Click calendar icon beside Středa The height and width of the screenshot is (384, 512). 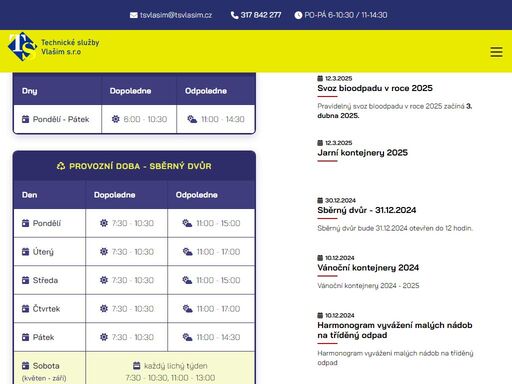[x=25, y=280]
